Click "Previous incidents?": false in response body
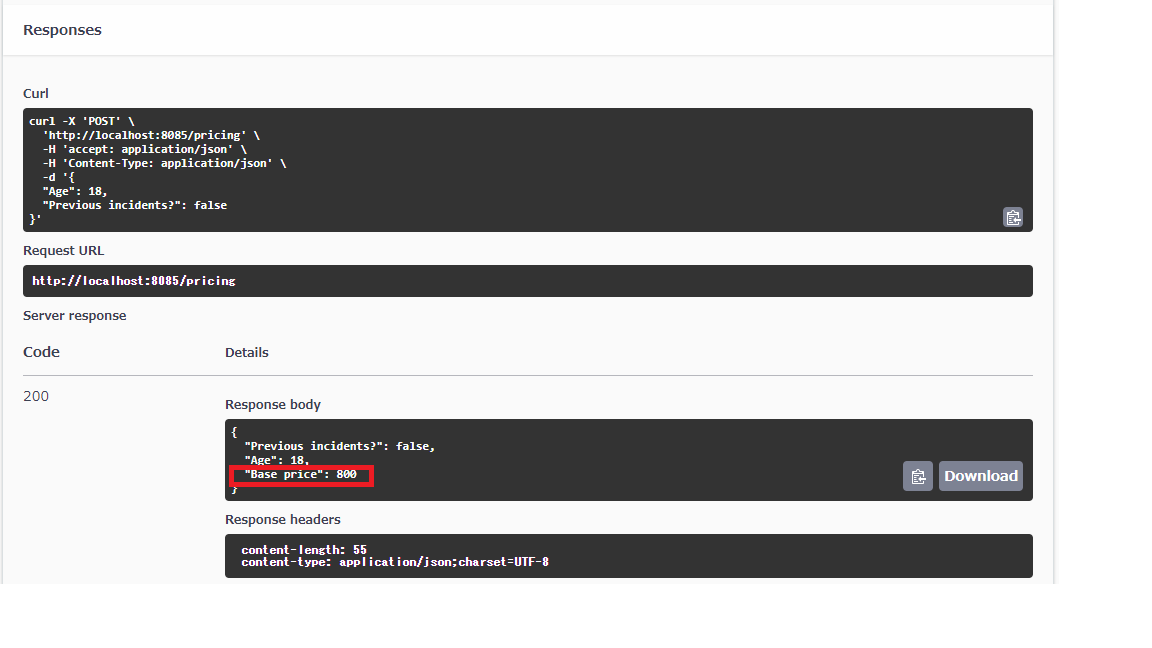This screenshot has width=1152, height=648. [x=339, y=446]
